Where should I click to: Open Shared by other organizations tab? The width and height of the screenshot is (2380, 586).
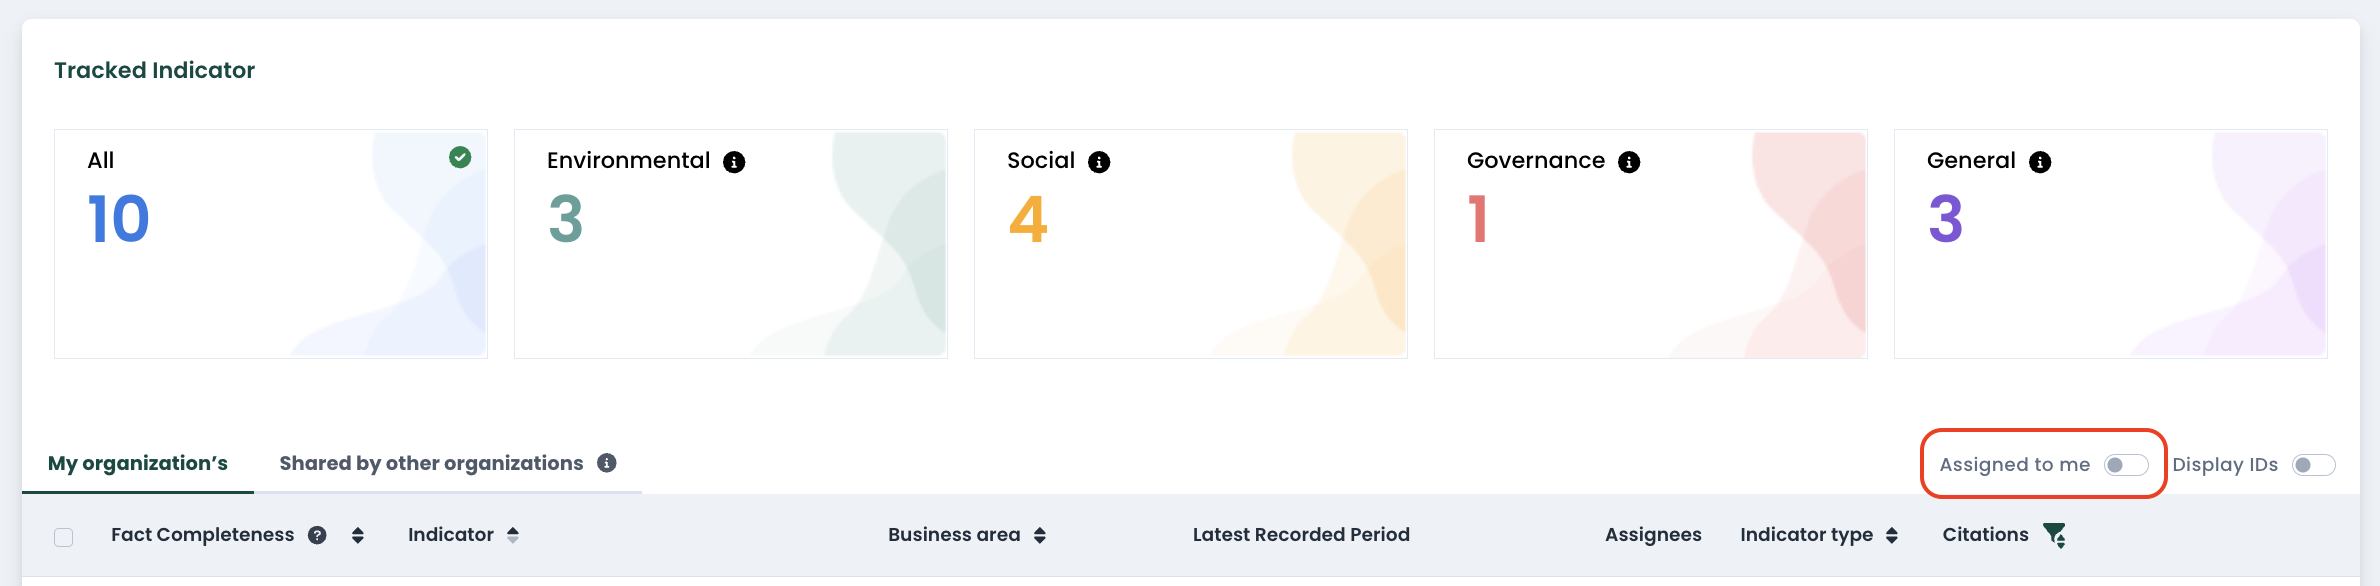click(x=431, y=463)
